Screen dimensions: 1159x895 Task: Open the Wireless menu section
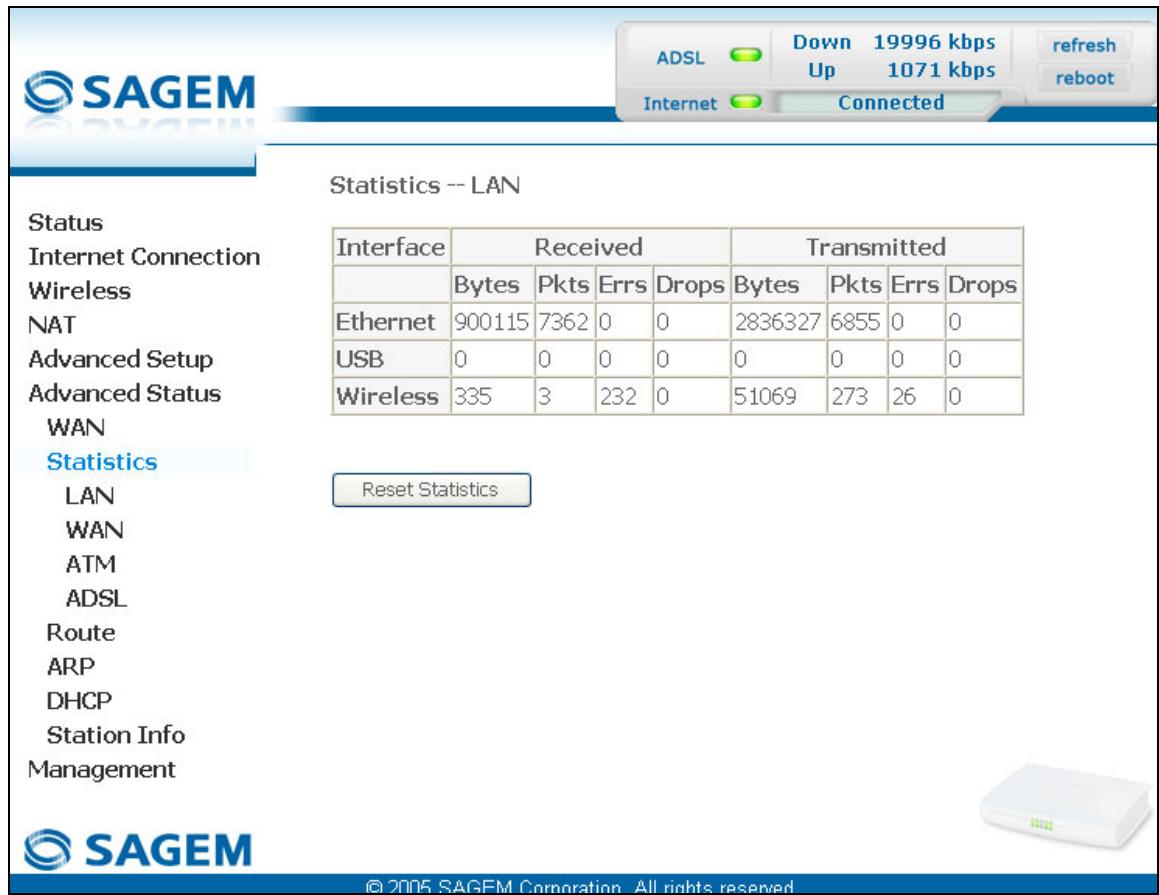coord(79,290)
